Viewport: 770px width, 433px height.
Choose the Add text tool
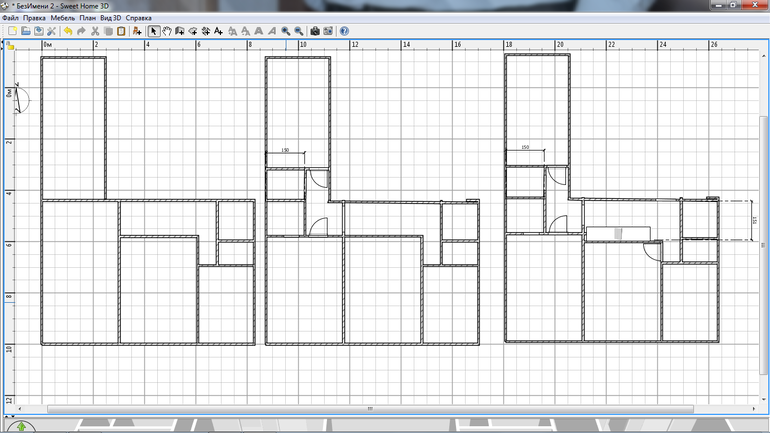[219, 31]
